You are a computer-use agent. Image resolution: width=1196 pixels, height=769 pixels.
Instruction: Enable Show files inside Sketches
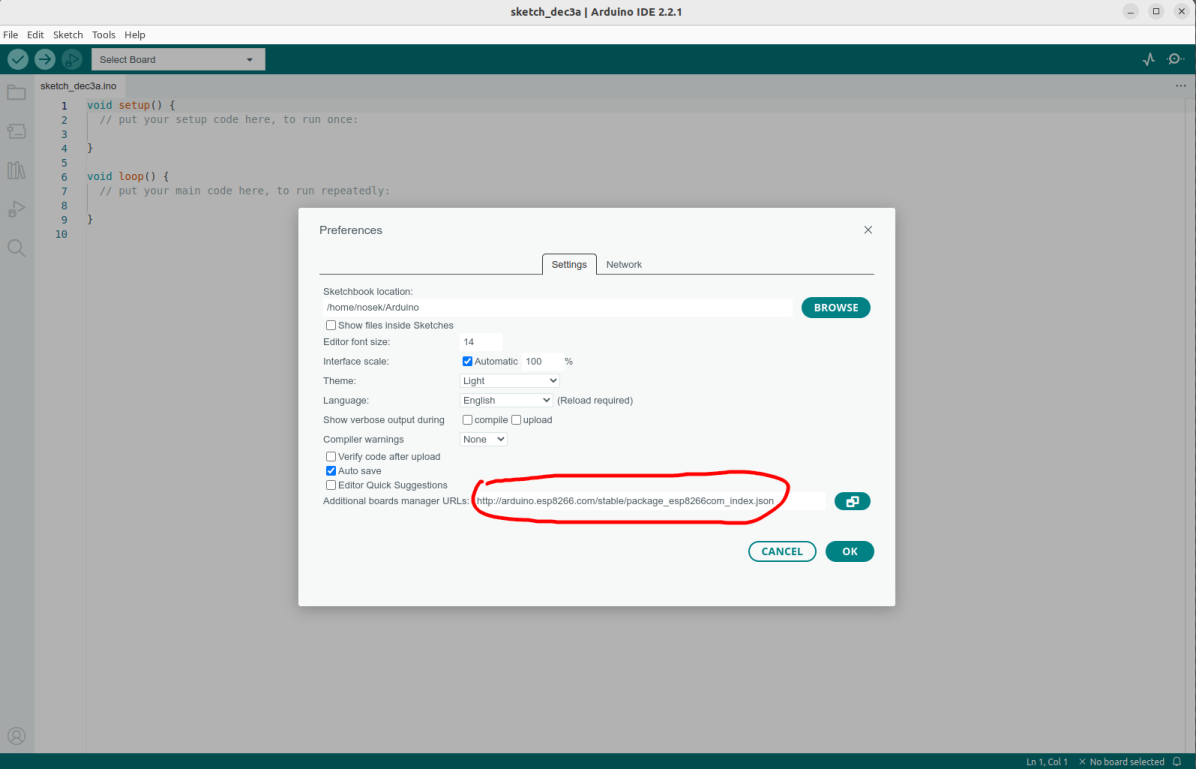point(331,325)
